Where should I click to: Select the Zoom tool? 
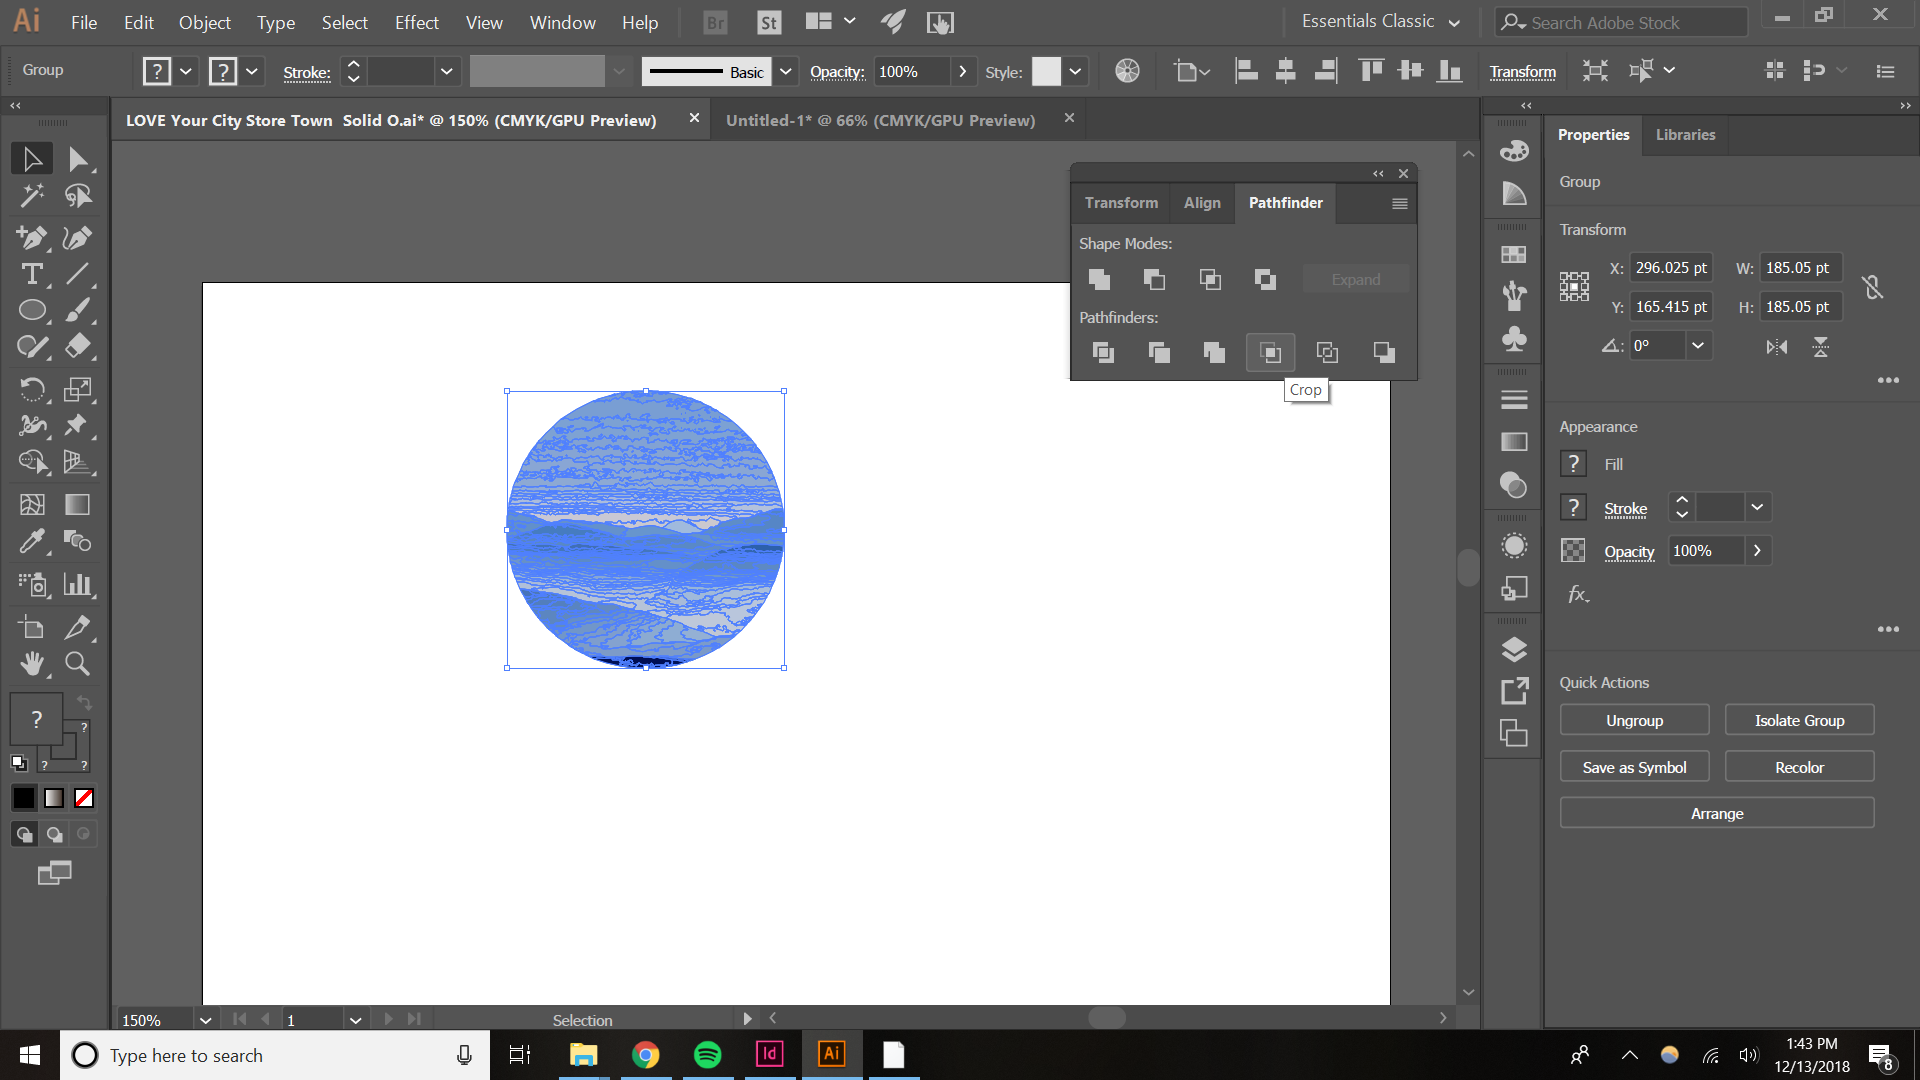[x=77, y=663]
